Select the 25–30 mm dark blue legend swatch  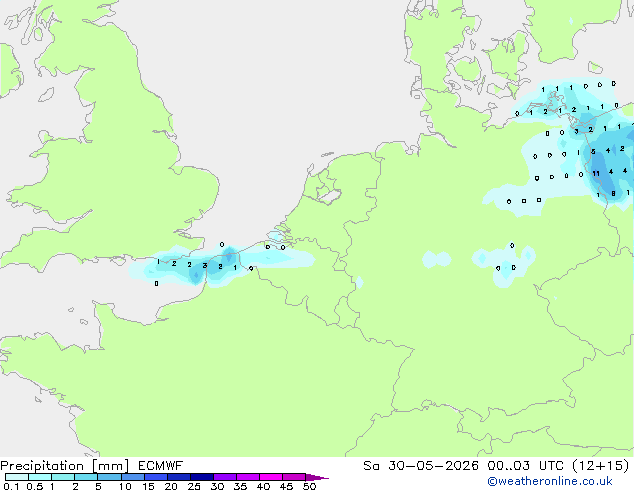click(201, 477)
